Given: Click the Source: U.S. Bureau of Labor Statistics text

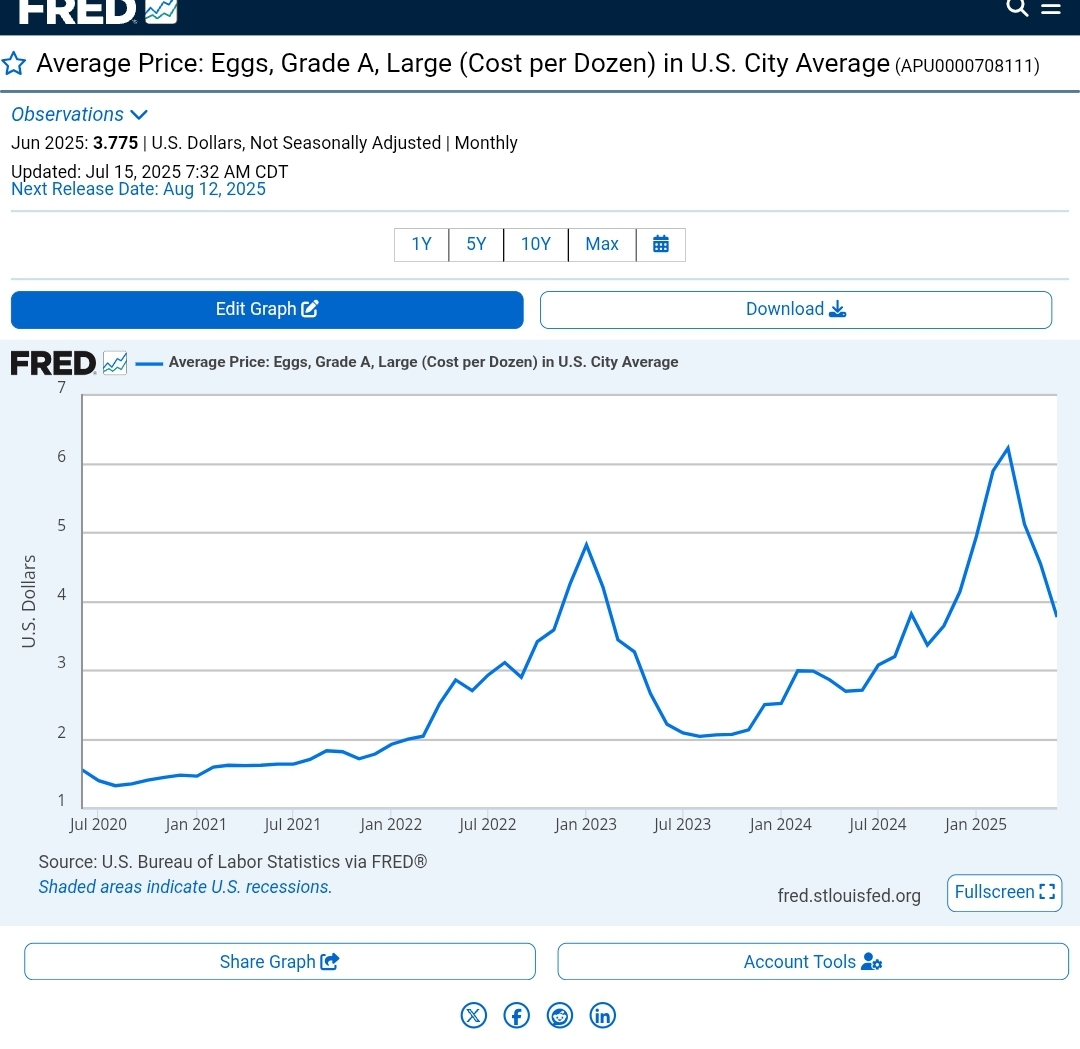Looking at the screenshot, I should click(233, 862).
